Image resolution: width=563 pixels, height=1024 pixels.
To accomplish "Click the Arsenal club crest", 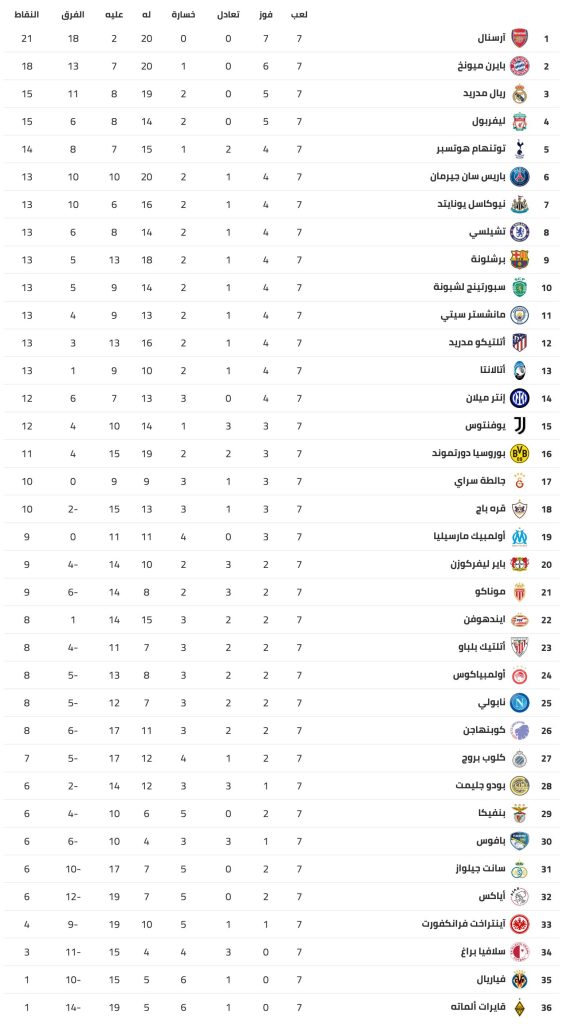I will pyautogui.click(x=519, y=39).
